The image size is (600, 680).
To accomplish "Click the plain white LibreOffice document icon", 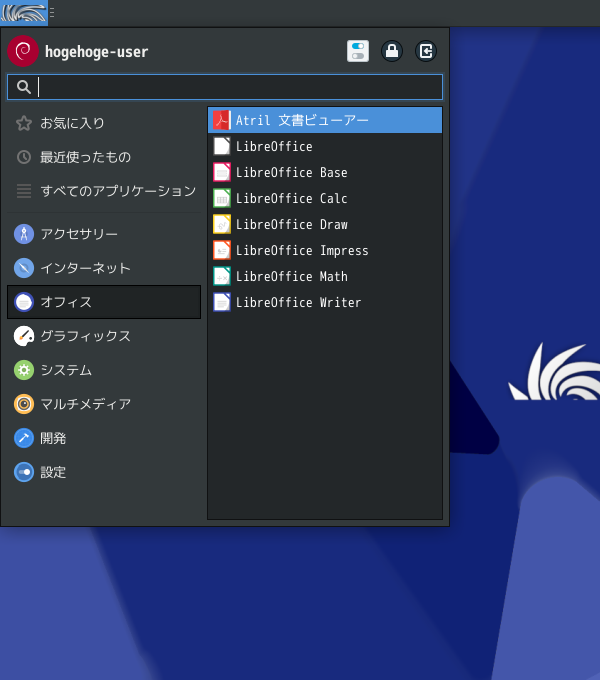I will pos(222,146).
